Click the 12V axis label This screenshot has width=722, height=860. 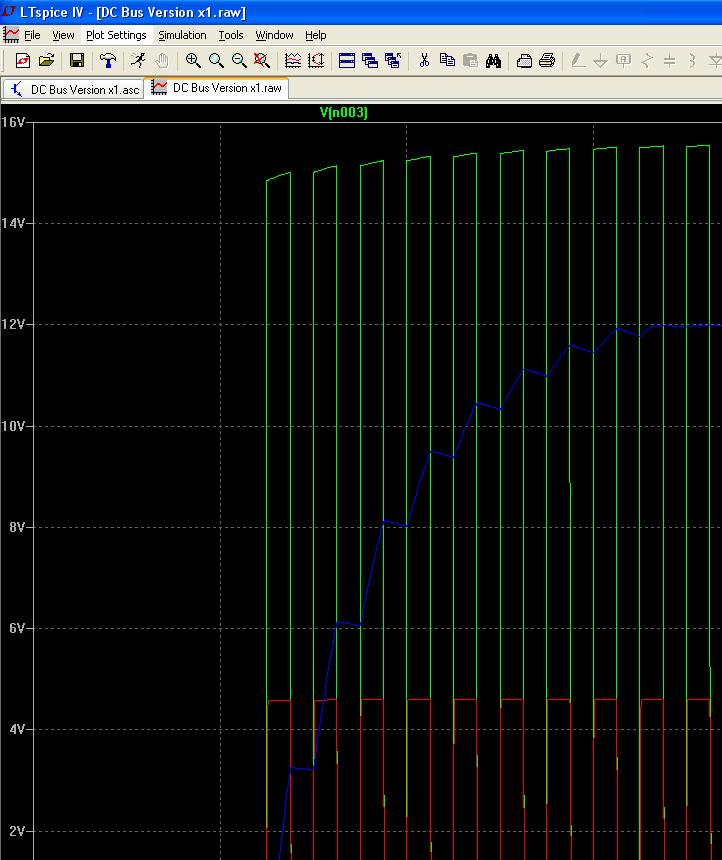click(13, 324)
